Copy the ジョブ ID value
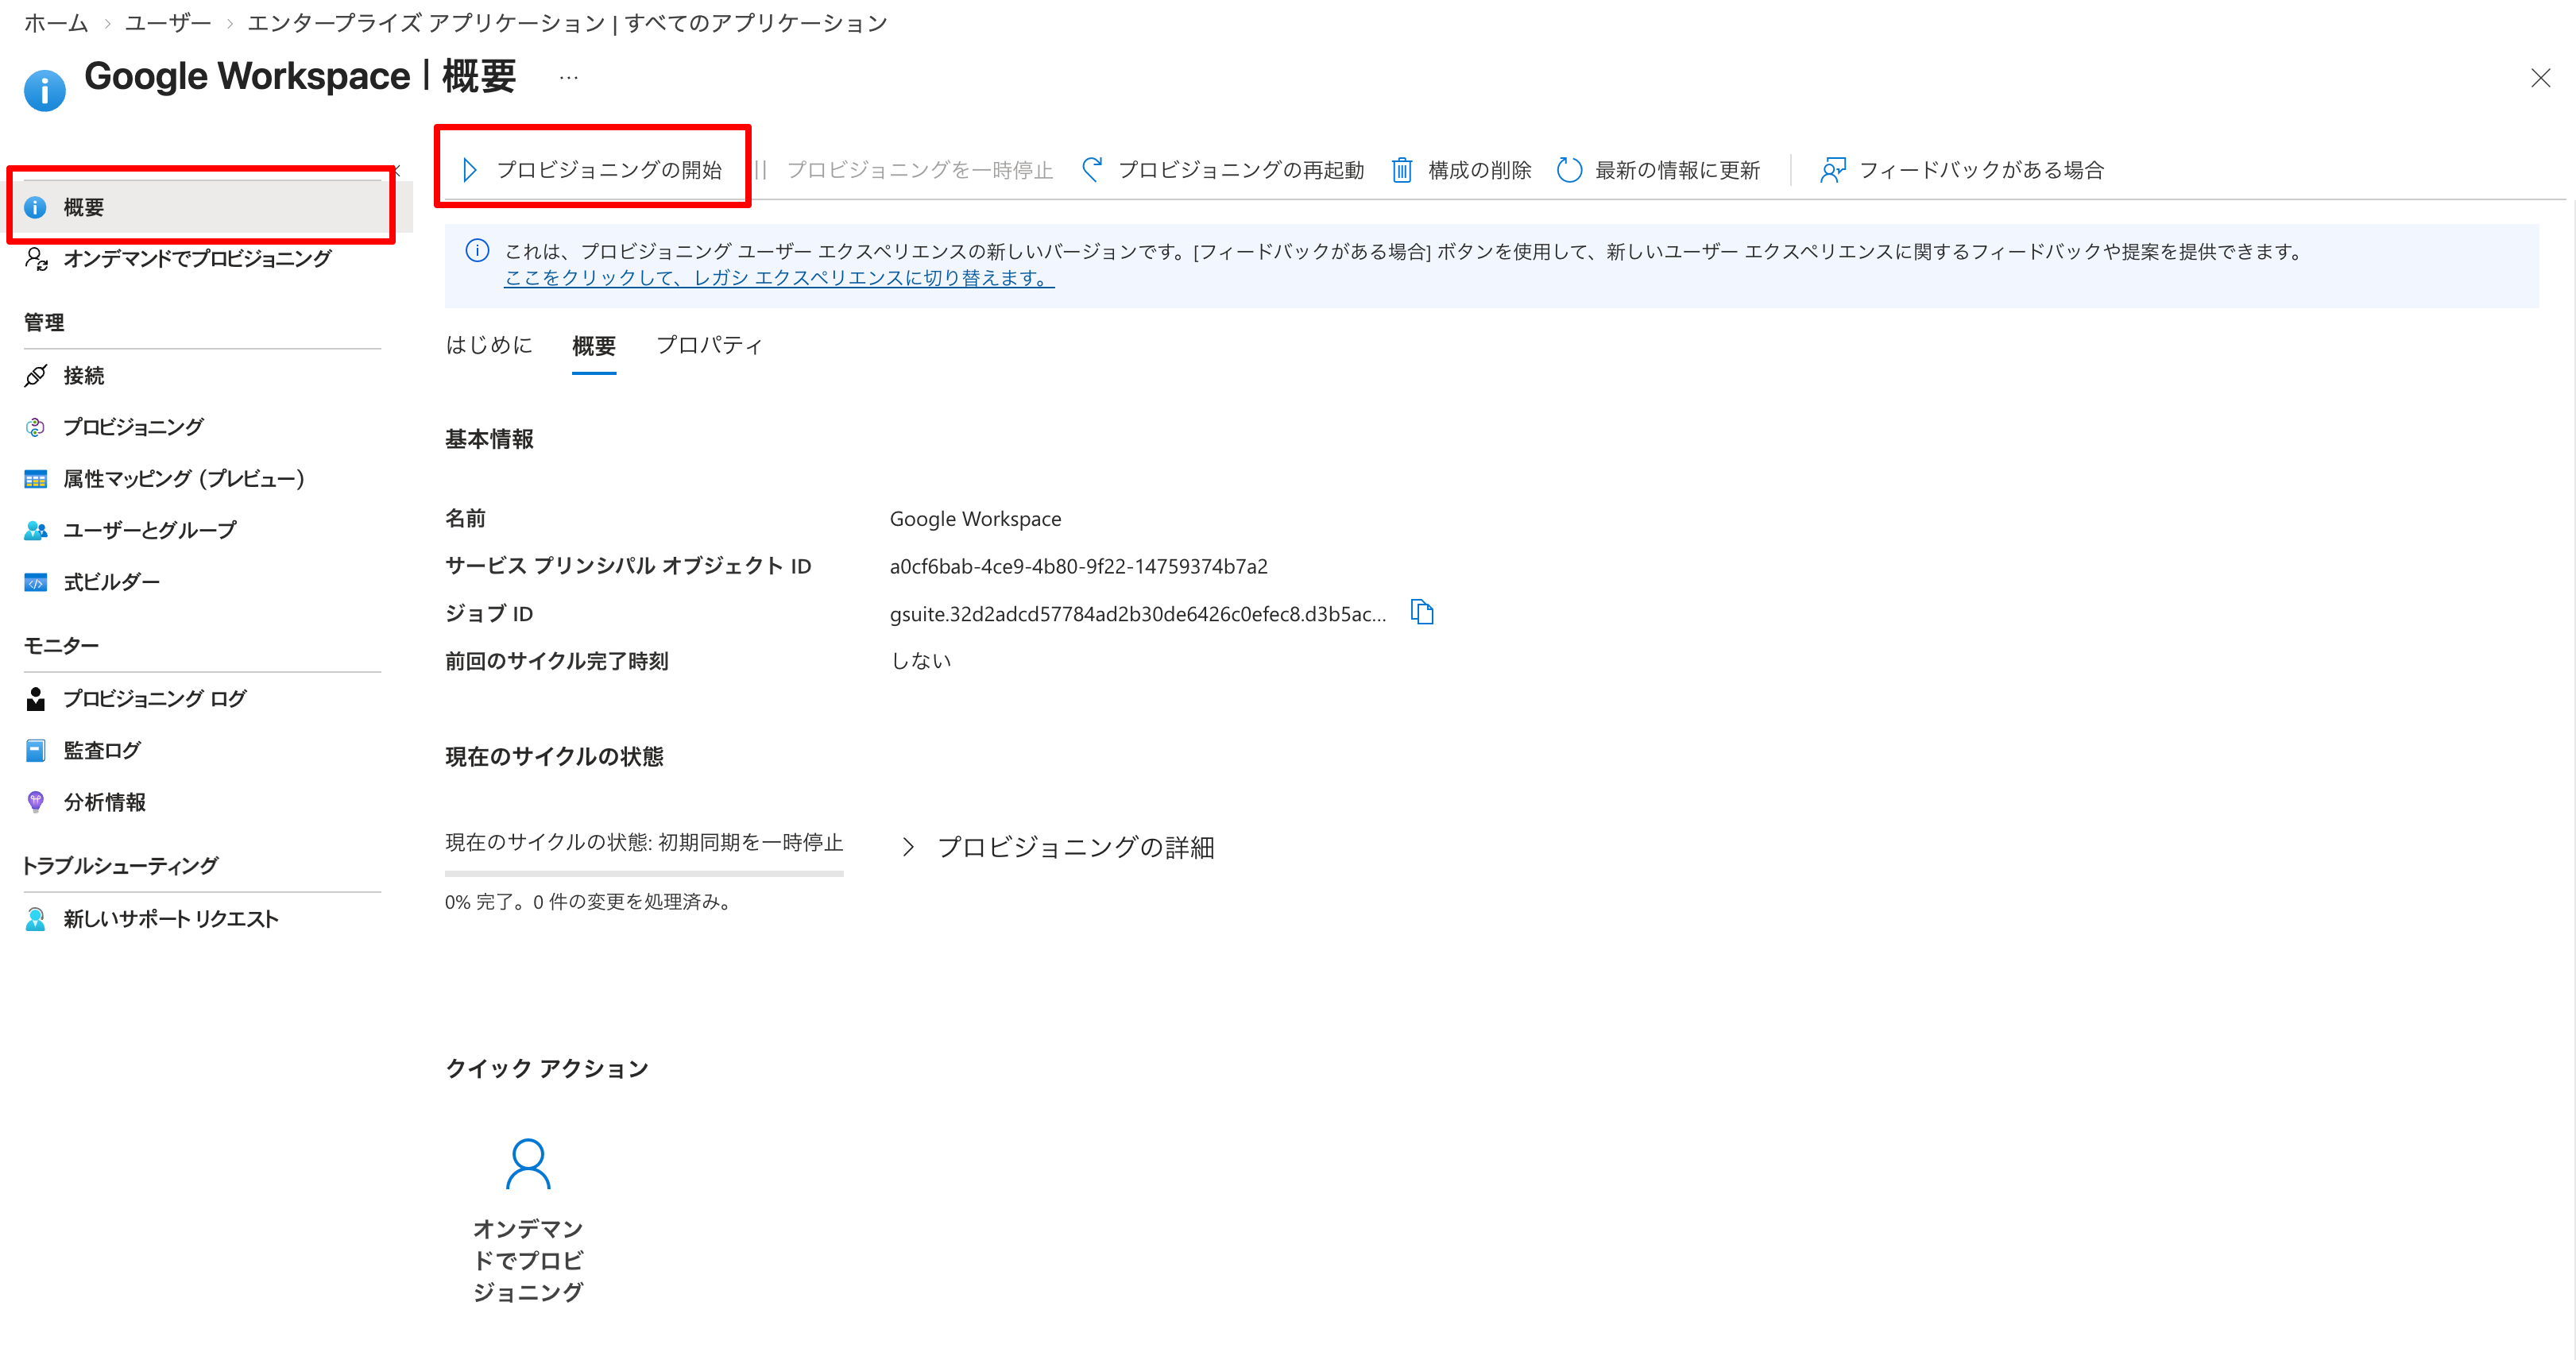This screenshot has height=1360, width=2576. click(1422, 612)
